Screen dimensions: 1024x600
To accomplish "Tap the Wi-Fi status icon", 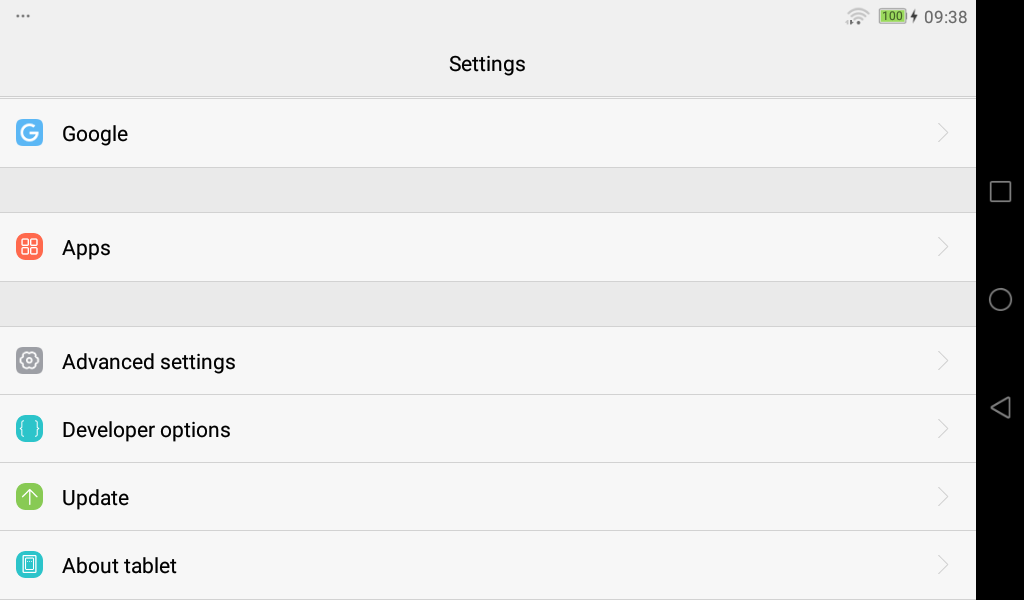I will pos(857,16).
